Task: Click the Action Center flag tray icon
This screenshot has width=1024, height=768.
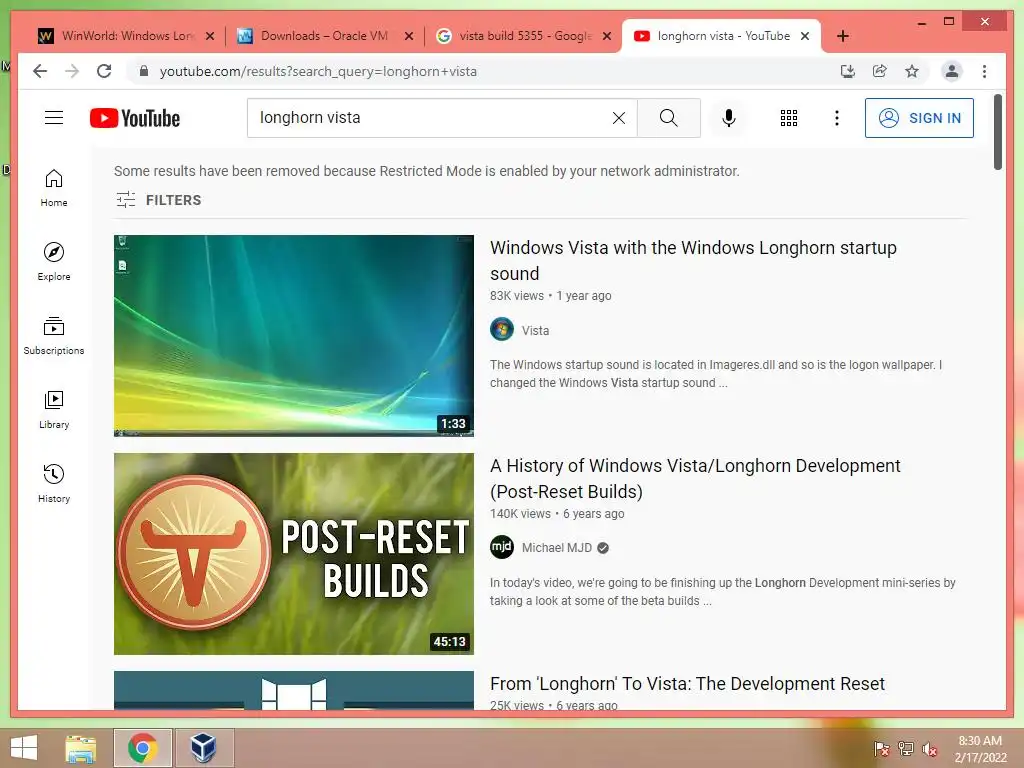Action: coord(881,748)
